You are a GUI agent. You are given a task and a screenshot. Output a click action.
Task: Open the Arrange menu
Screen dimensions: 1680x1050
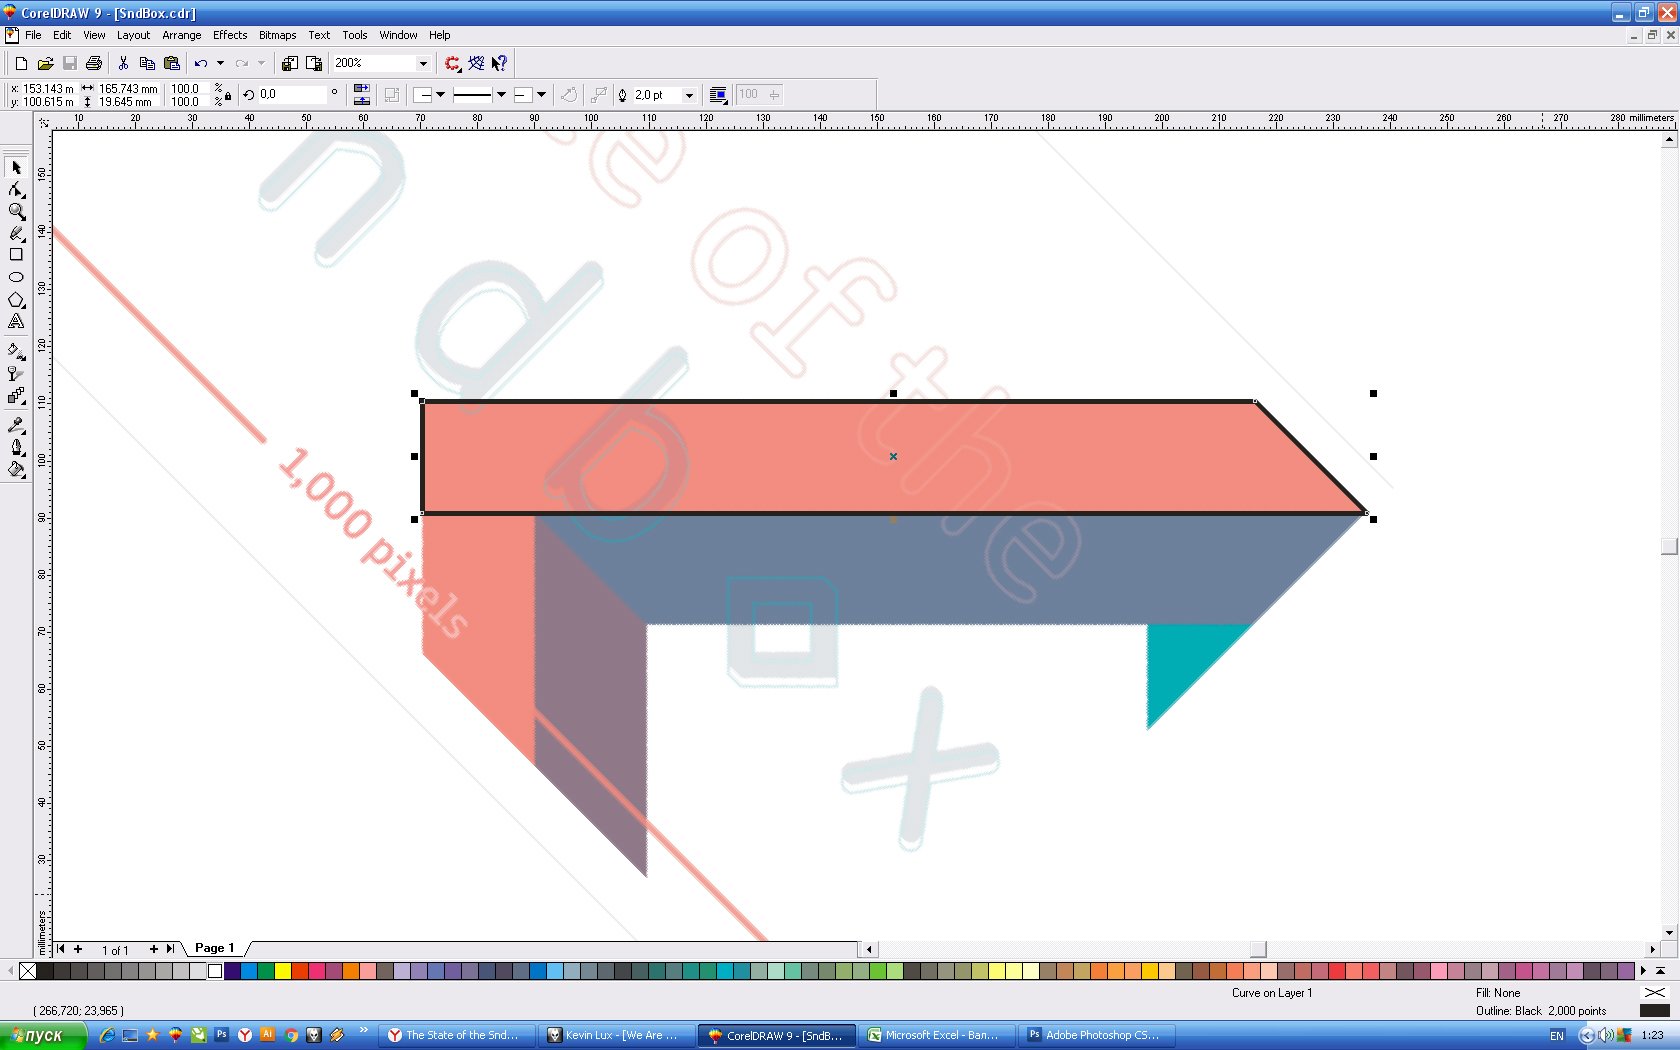[x=182, y=35]
